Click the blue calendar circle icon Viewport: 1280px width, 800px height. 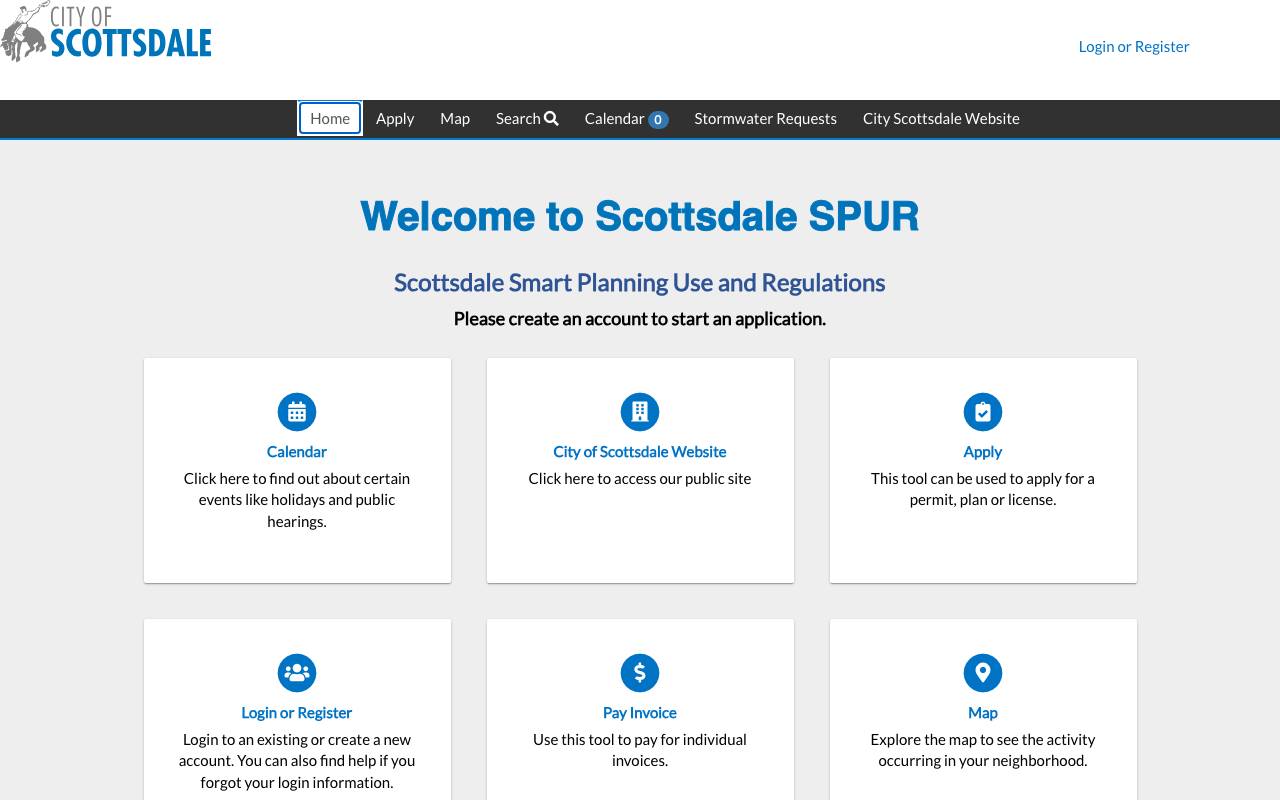[x=297, y=412]
